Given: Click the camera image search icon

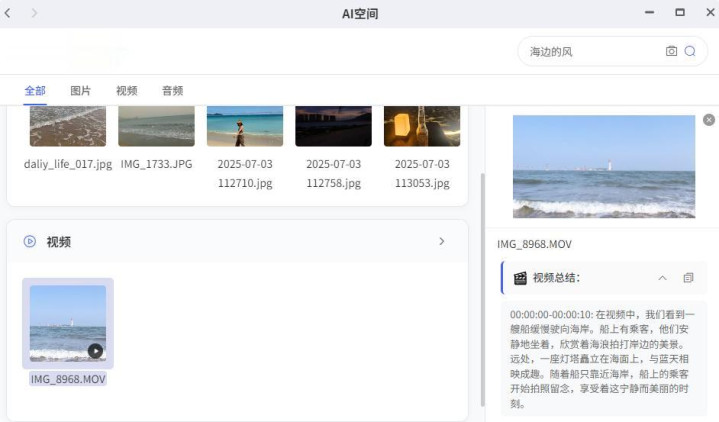Looking at the screenshot, I should pos(671,51).
